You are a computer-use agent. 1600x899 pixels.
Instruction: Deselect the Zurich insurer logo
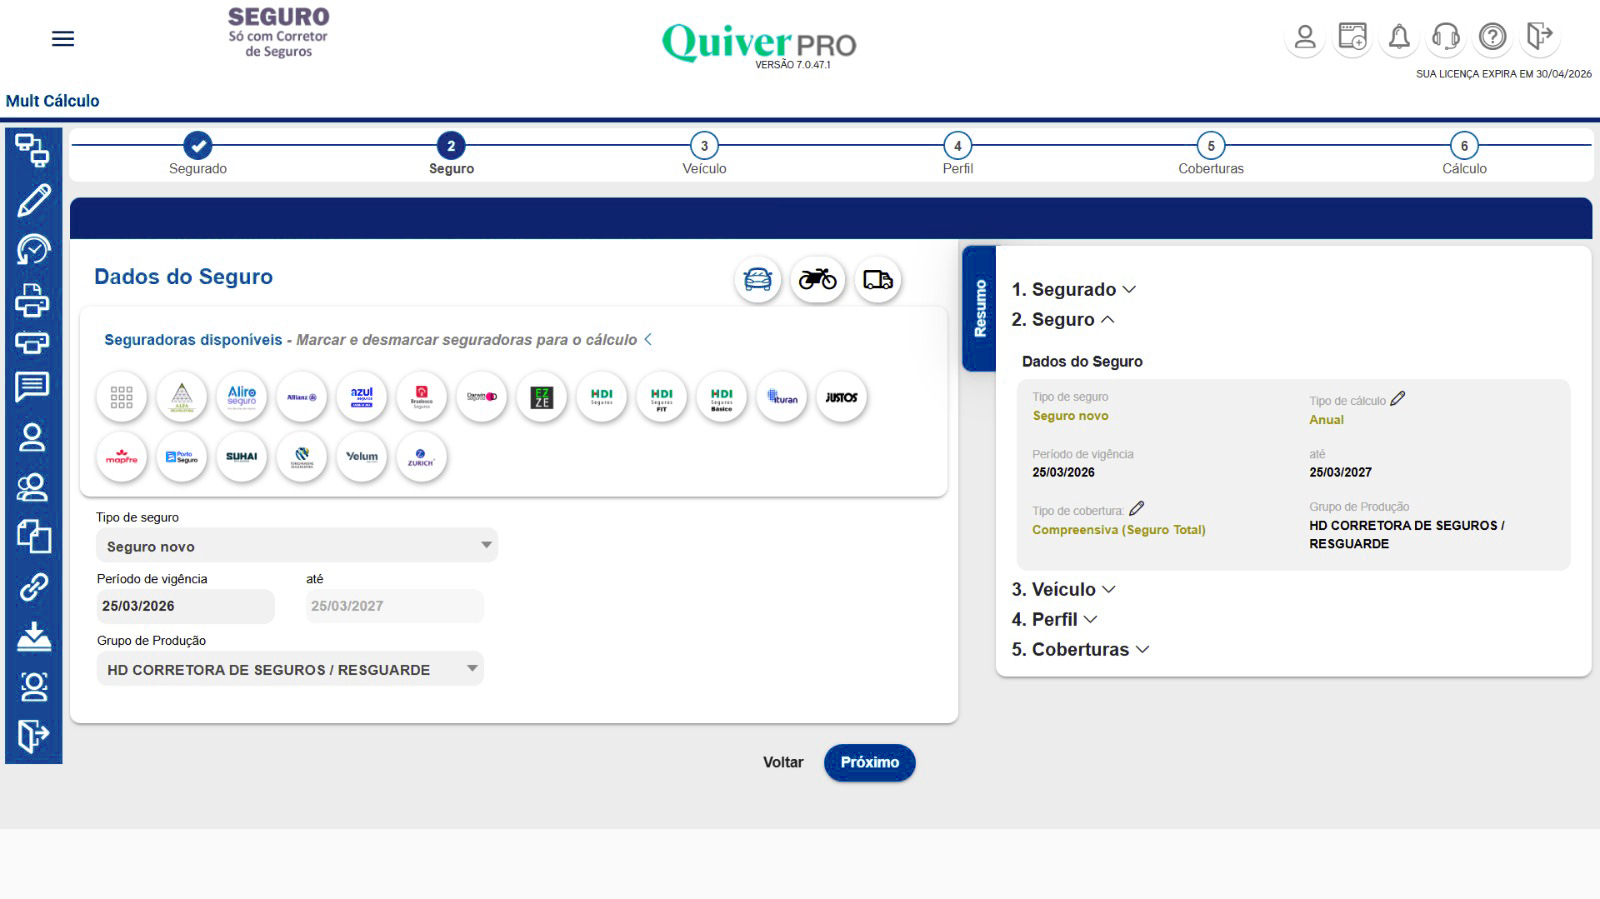click(x=421, y=457)
